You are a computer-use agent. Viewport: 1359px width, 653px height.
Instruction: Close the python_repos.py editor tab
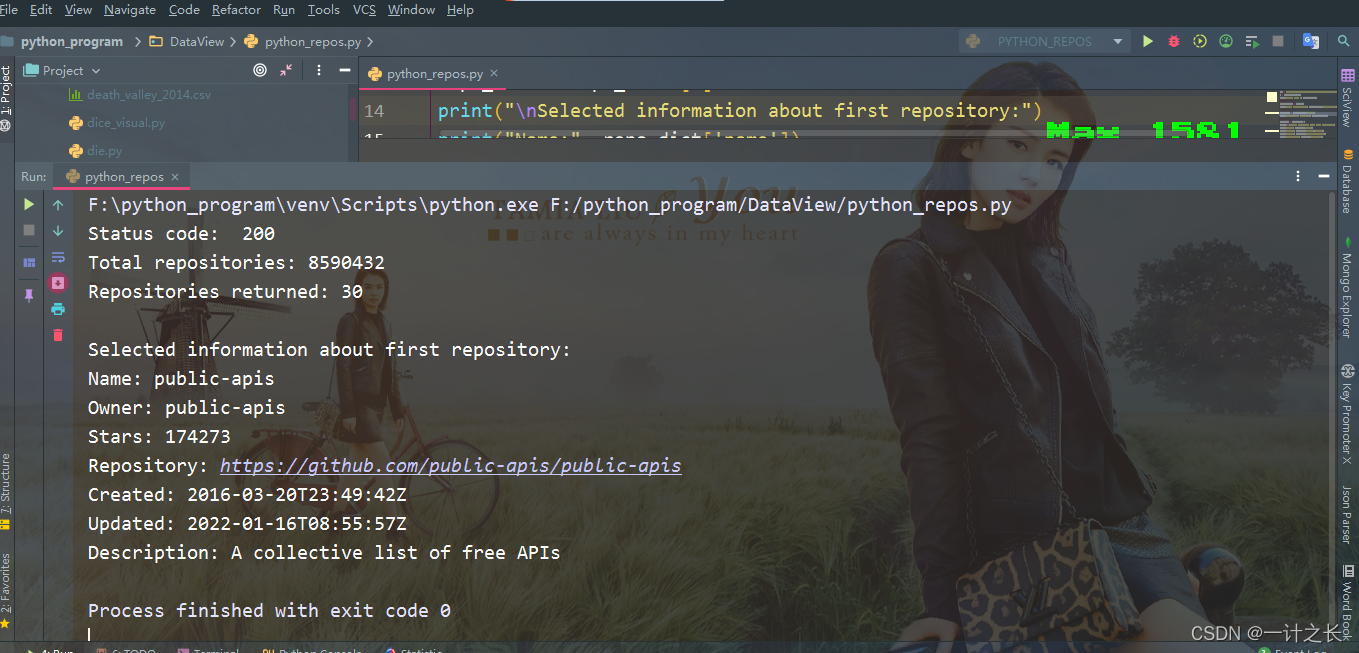pos(494,74)
